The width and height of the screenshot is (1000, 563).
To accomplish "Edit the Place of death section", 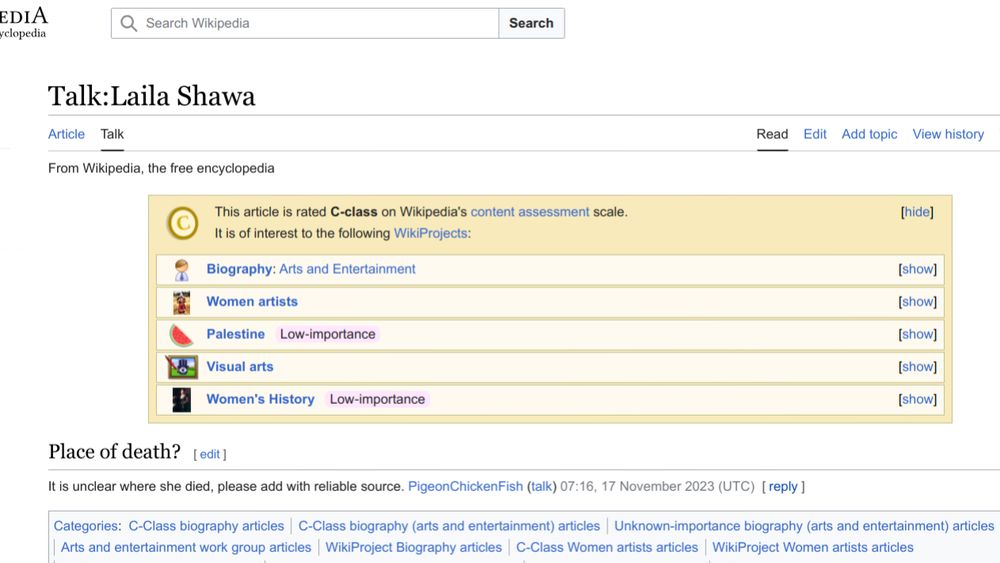I will [210, 455].
